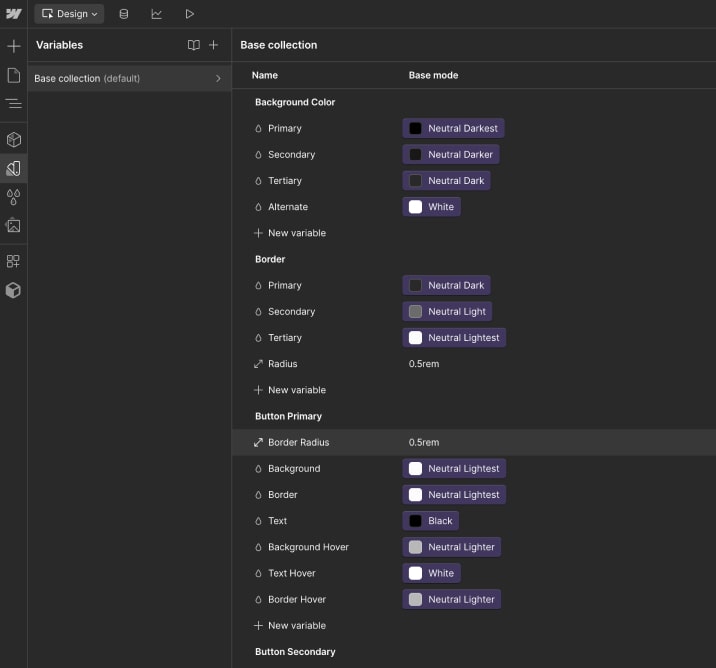Viewport: 716px width, 668px height.
Task: Click the Webflow logo icon
Action: [x=13, y=14]
